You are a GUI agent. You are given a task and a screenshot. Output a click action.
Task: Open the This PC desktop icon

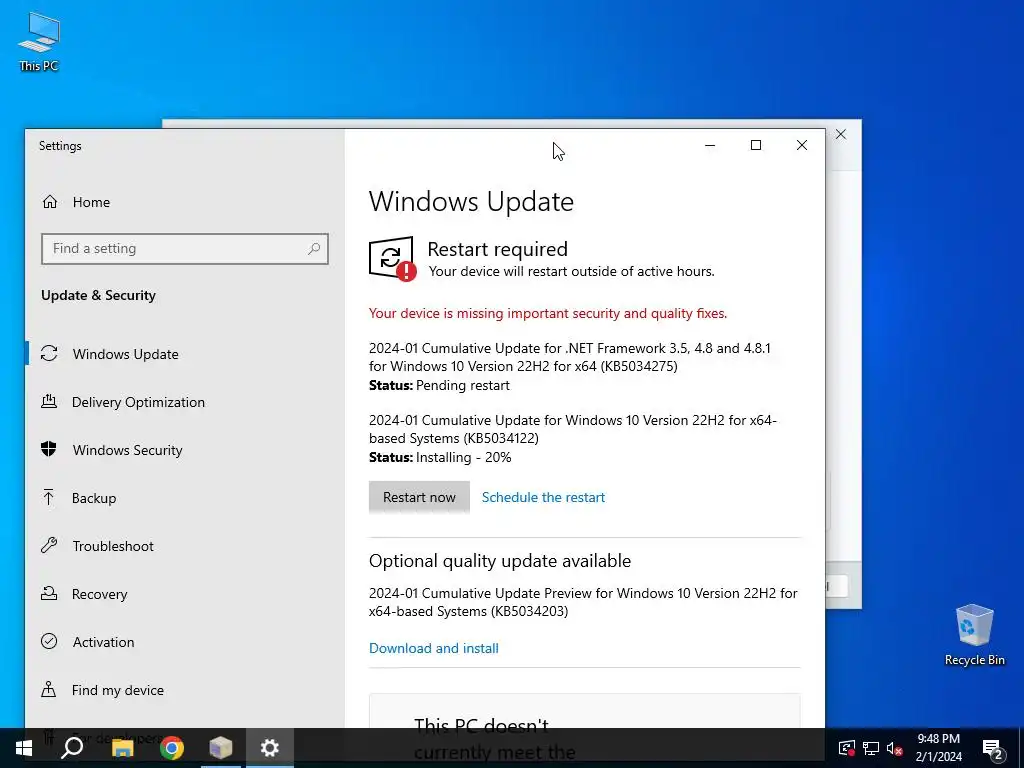point(39,41)
